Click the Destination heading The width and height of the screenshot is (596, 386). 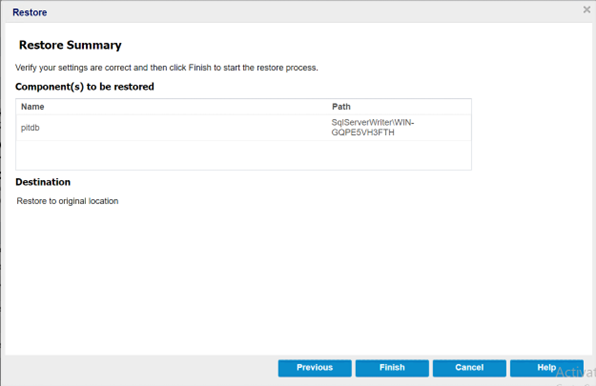click(43, 182)
